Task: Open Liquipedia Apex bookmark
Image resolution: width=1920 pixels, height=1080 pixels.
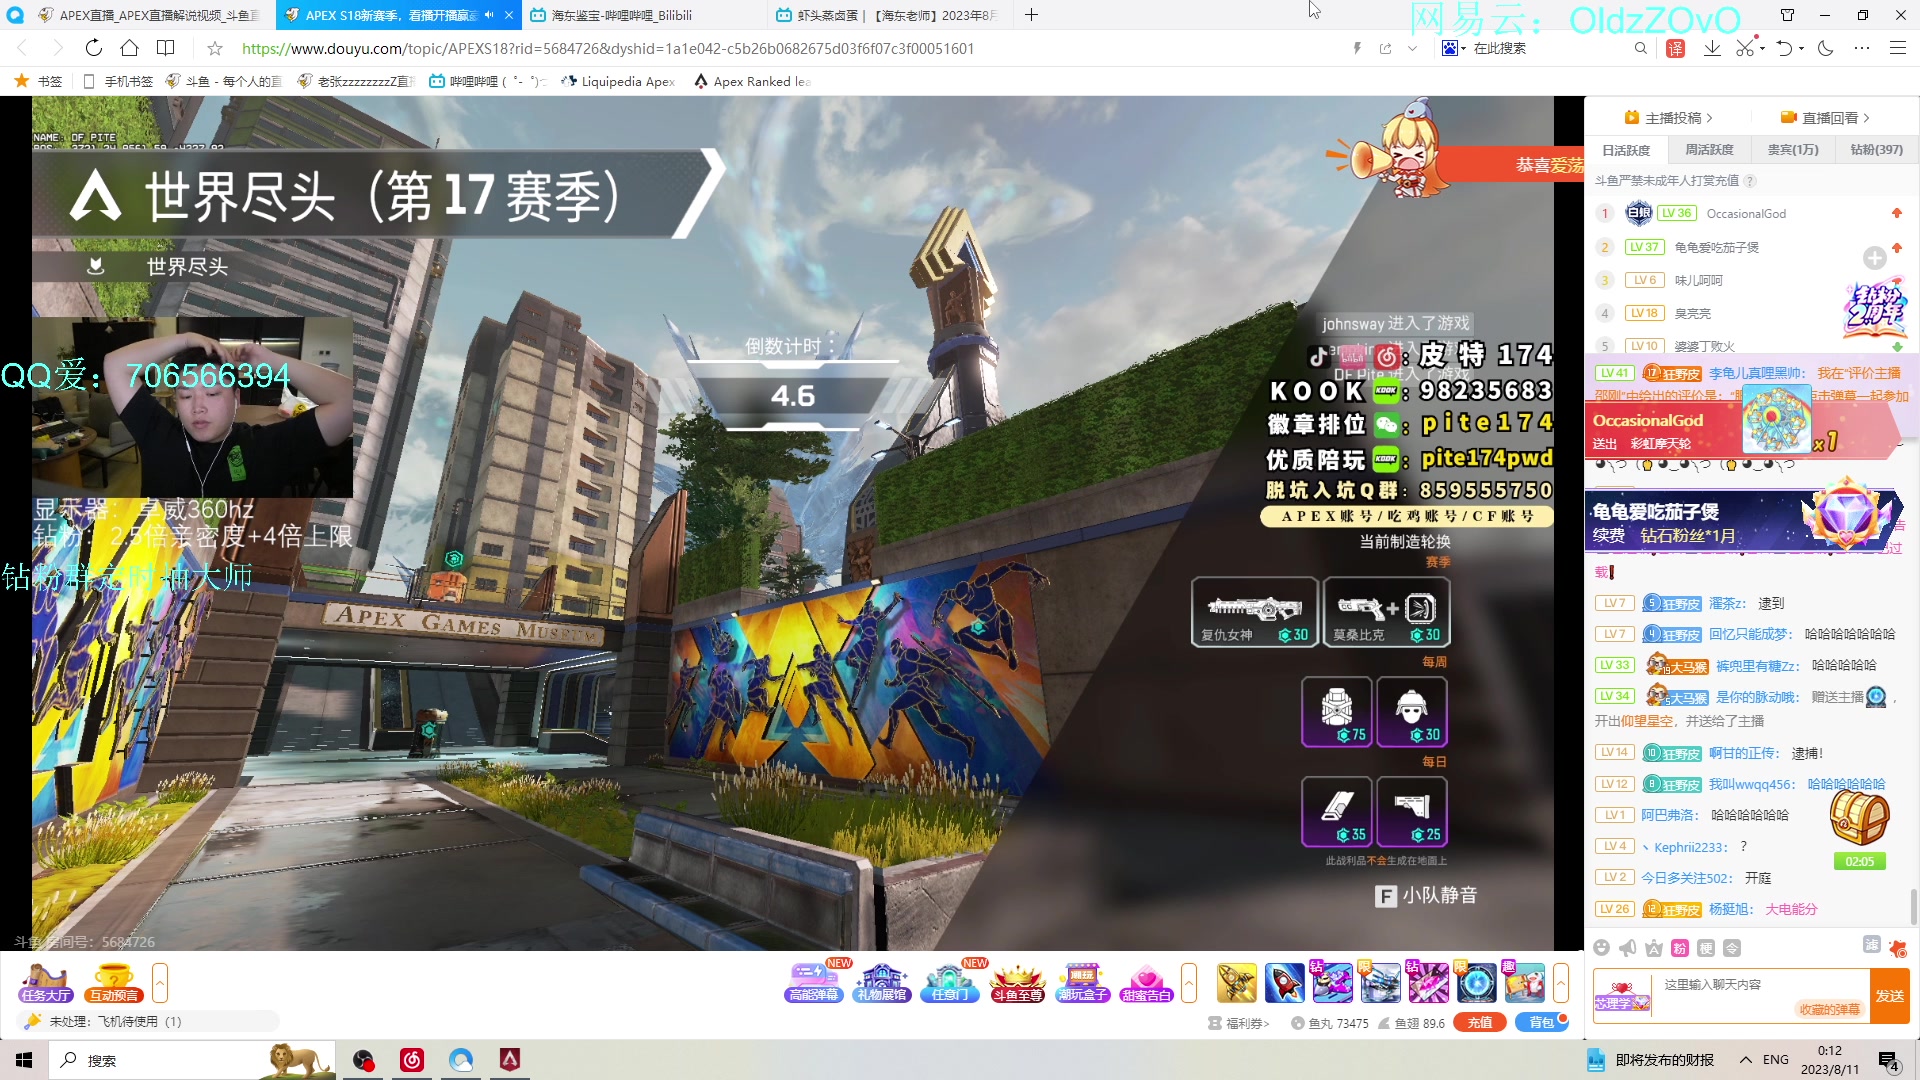Action: coord(618,81)
